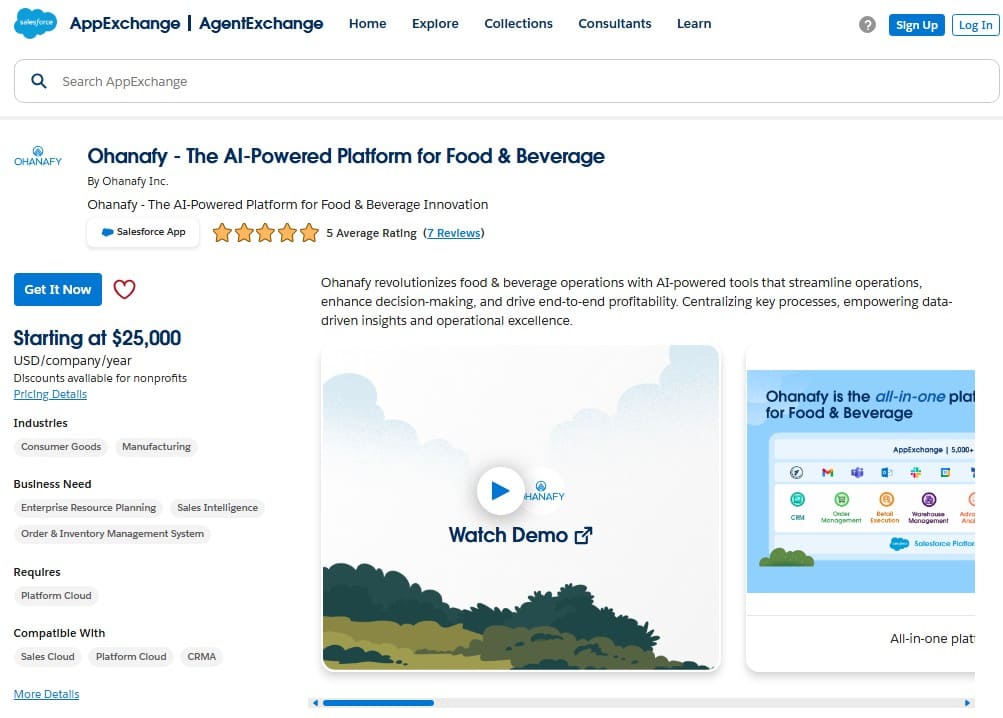The width and height of the screenshot is (1003, 718).
Task: Select the Manufacturing industry tag
Action: [156, 447]
